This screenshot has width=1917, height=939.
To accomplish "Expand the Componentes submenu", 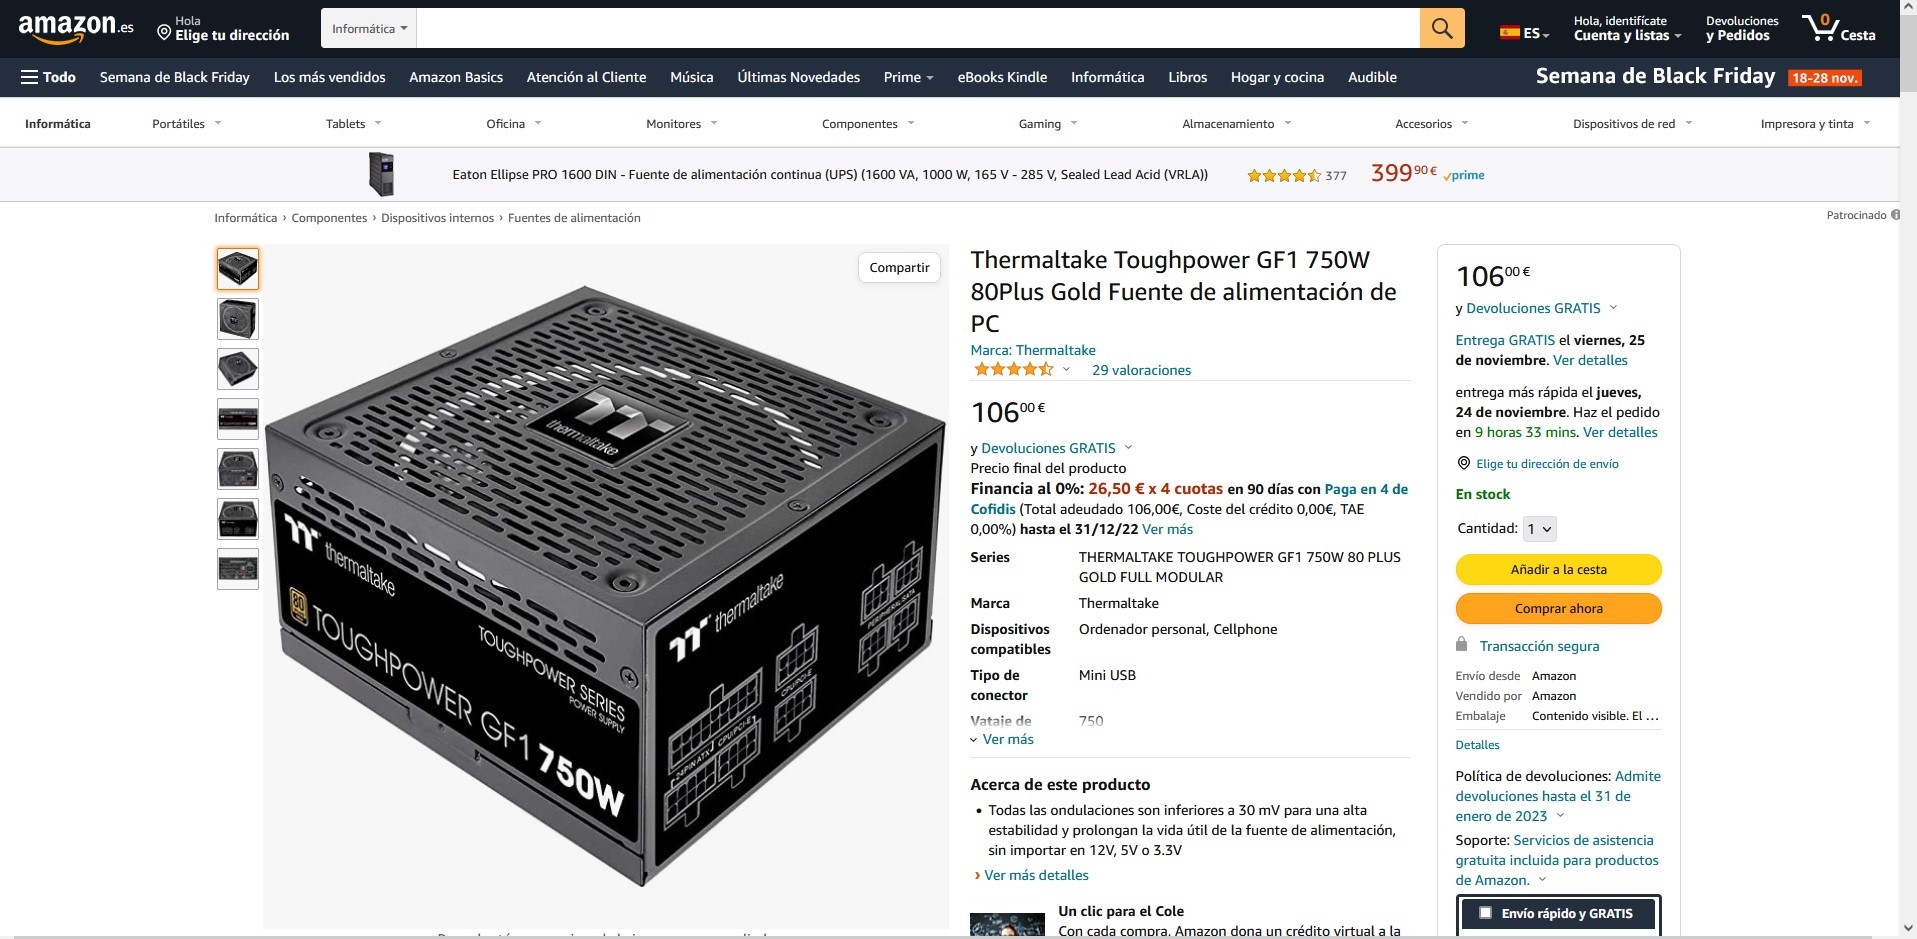I will tap(867, 124).
